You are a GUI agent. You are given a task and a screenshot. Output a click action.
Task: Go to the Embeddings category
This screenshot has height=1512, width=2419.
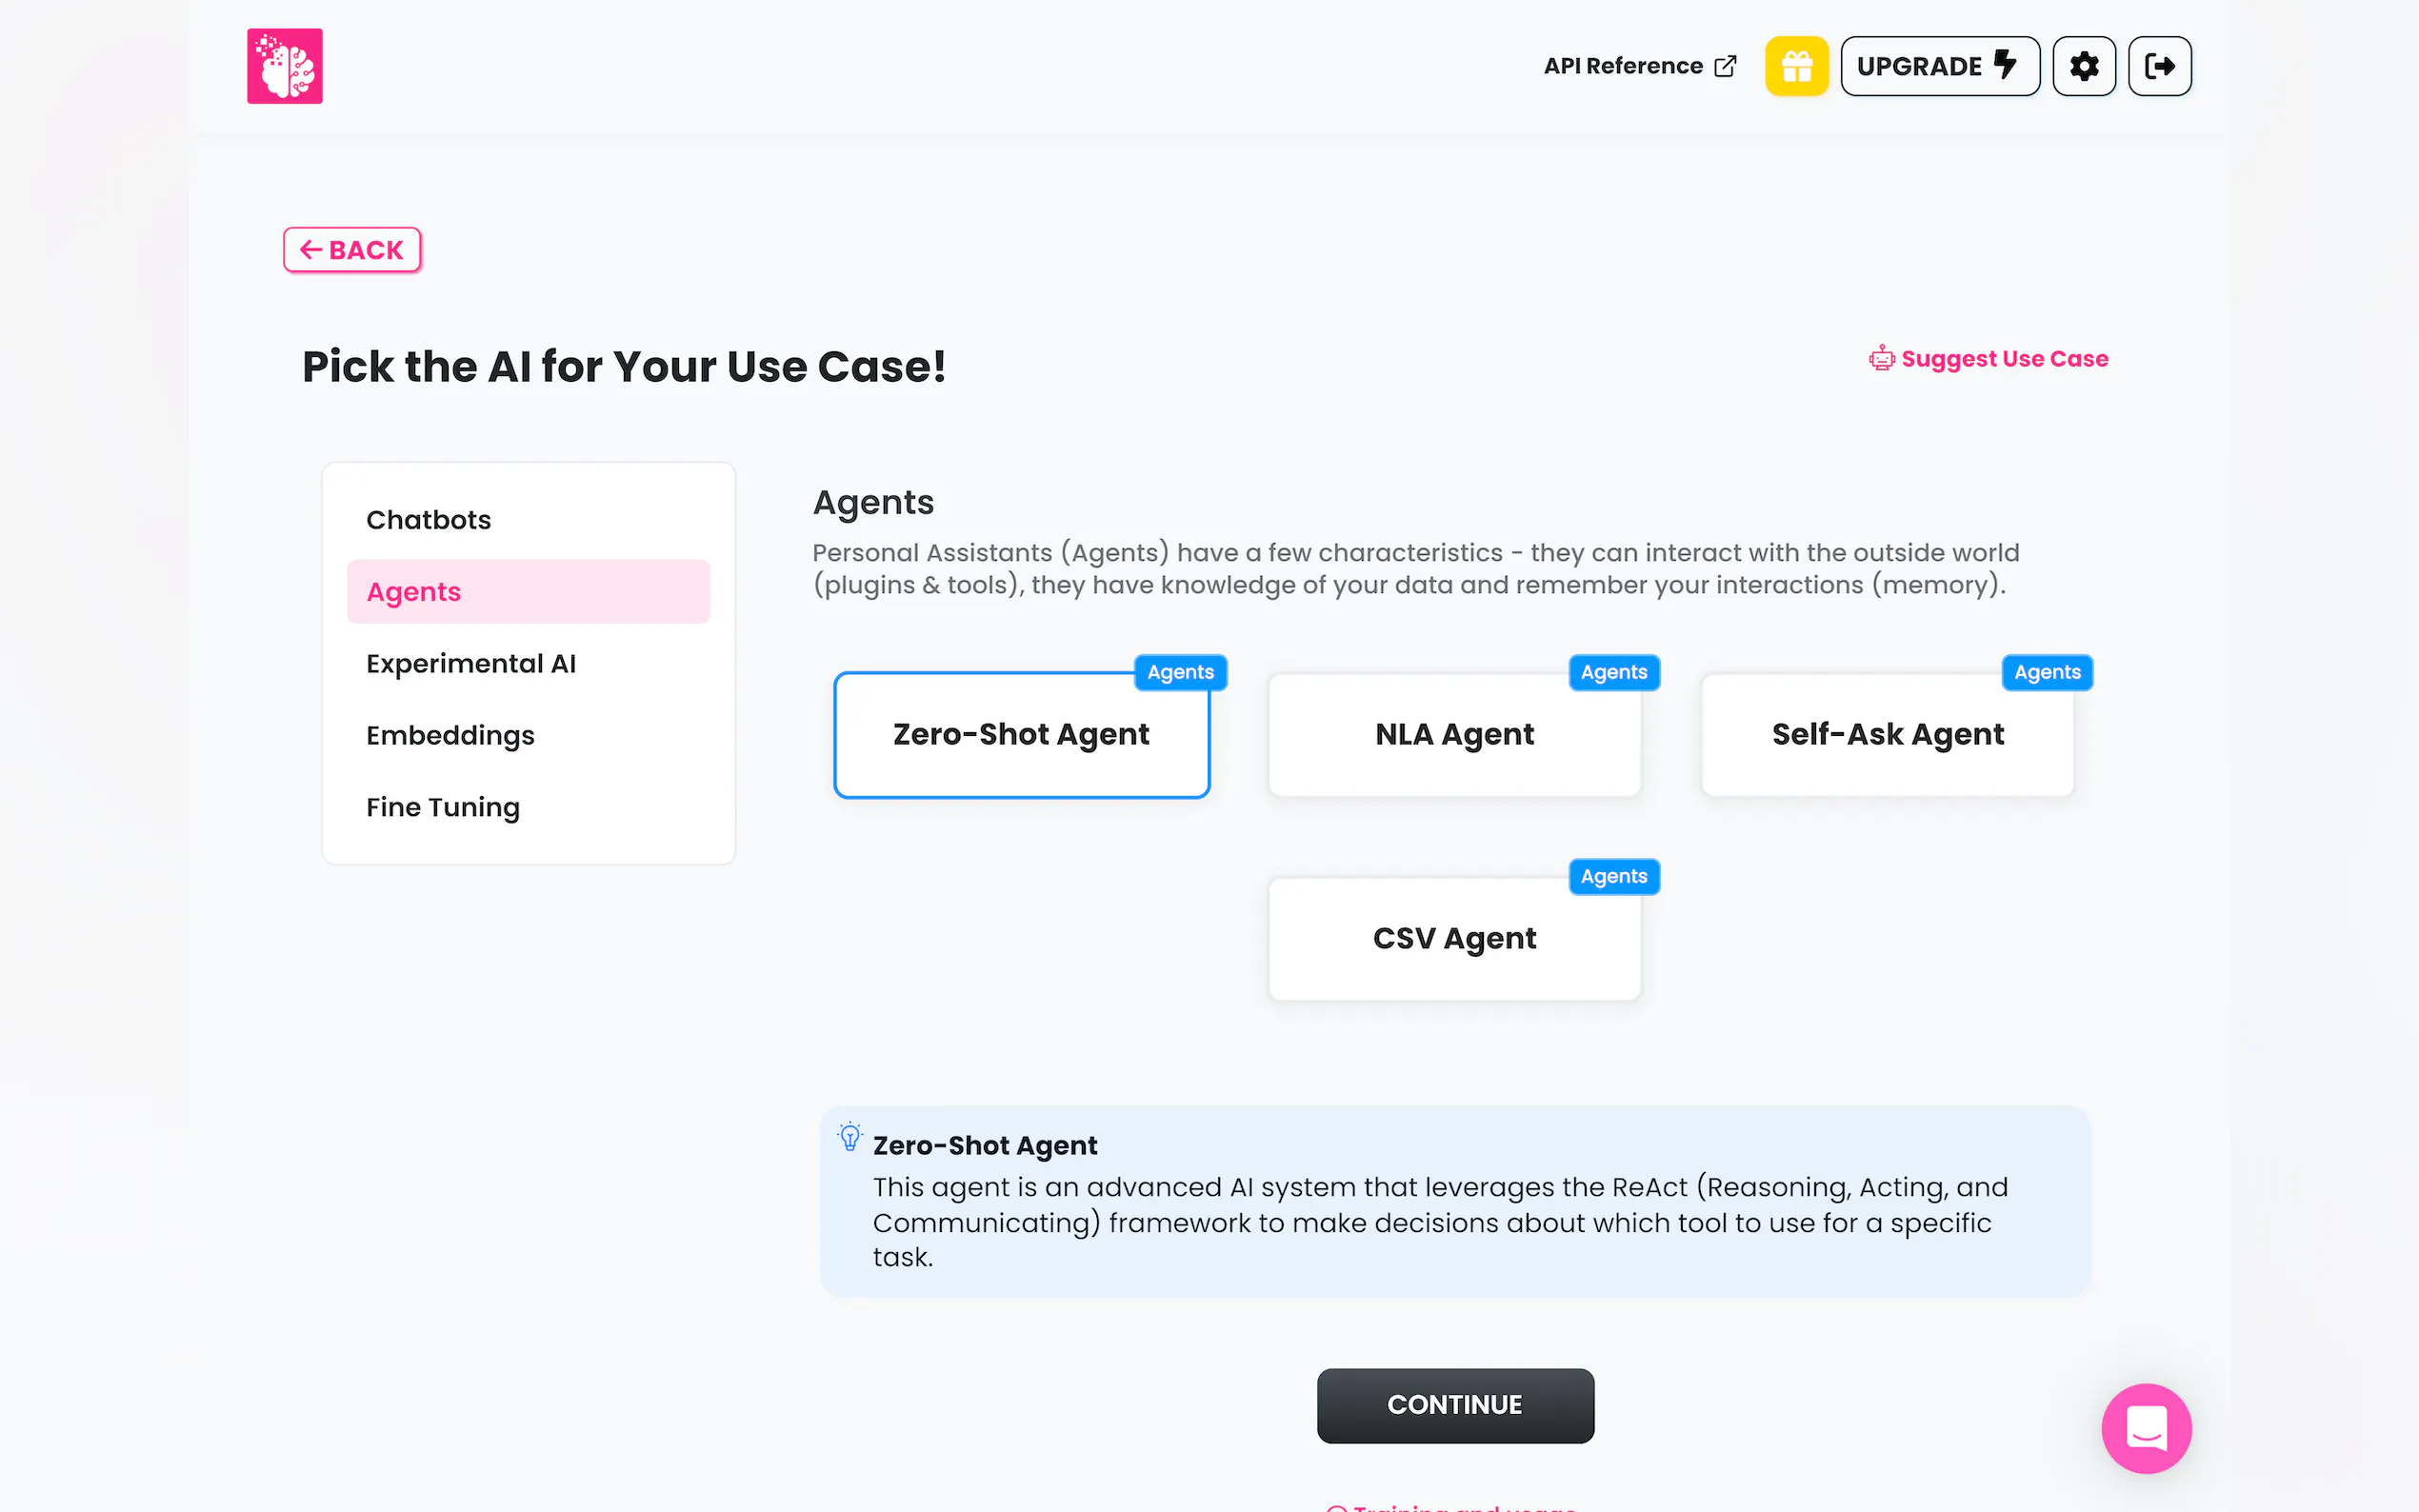tap(450, 736)
